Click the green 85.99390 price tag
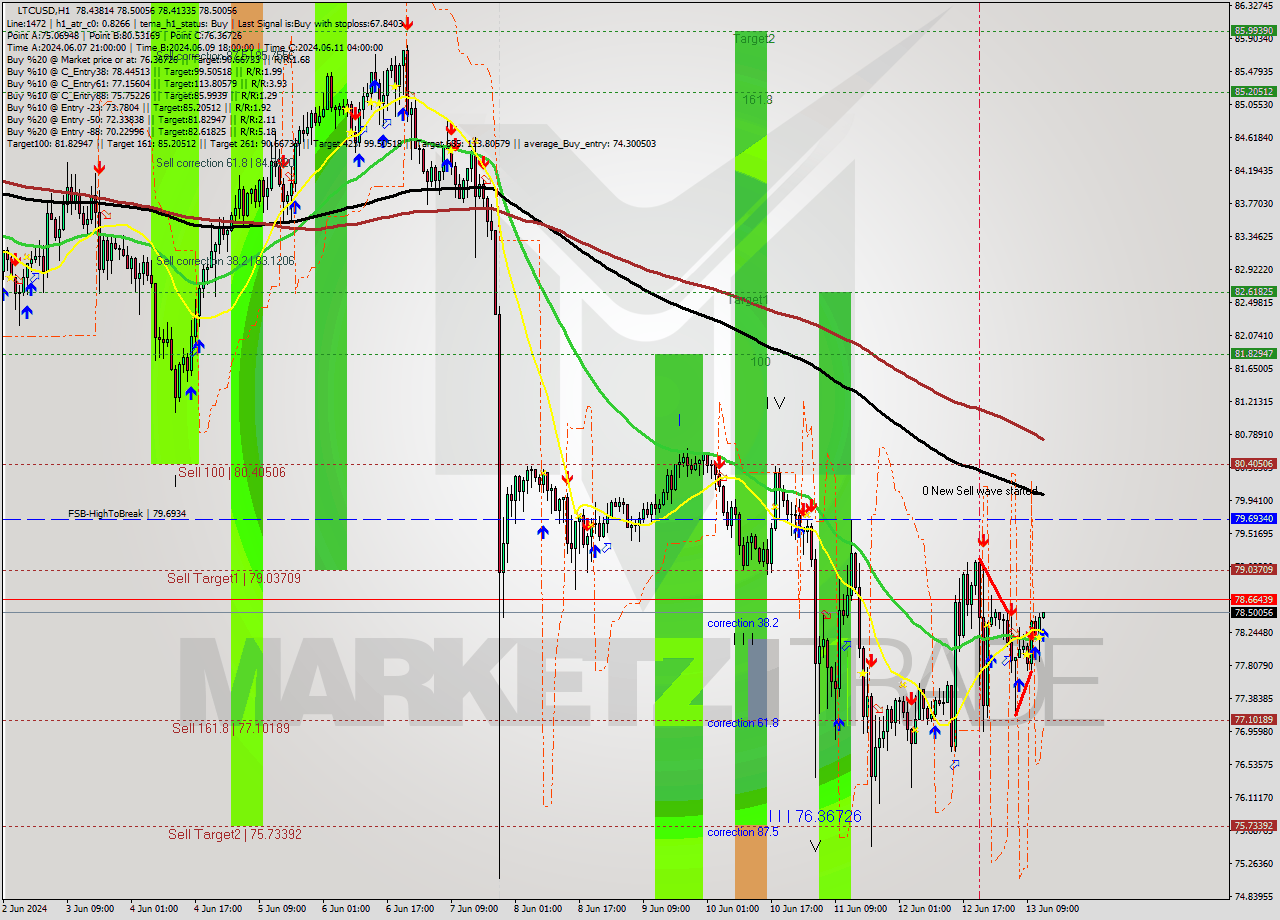This screenshot has width=1280, height=920. [1253, 31]
